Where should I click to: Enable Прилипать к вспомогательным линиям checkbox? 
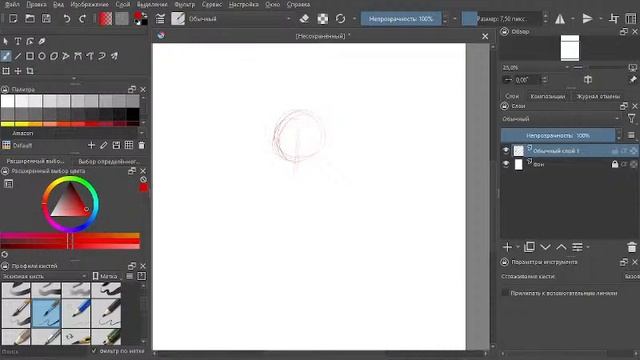click(x=505, y=293)
